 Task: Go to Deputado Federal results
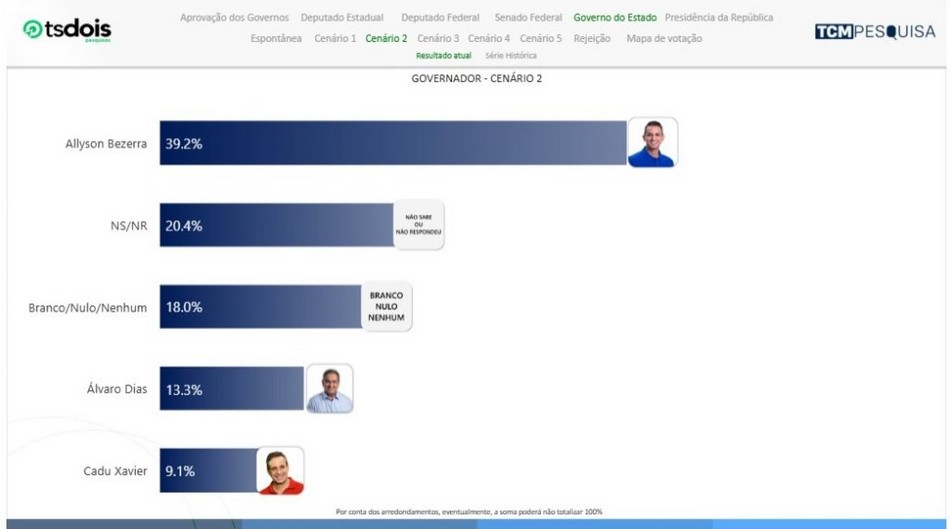[440, 18]
